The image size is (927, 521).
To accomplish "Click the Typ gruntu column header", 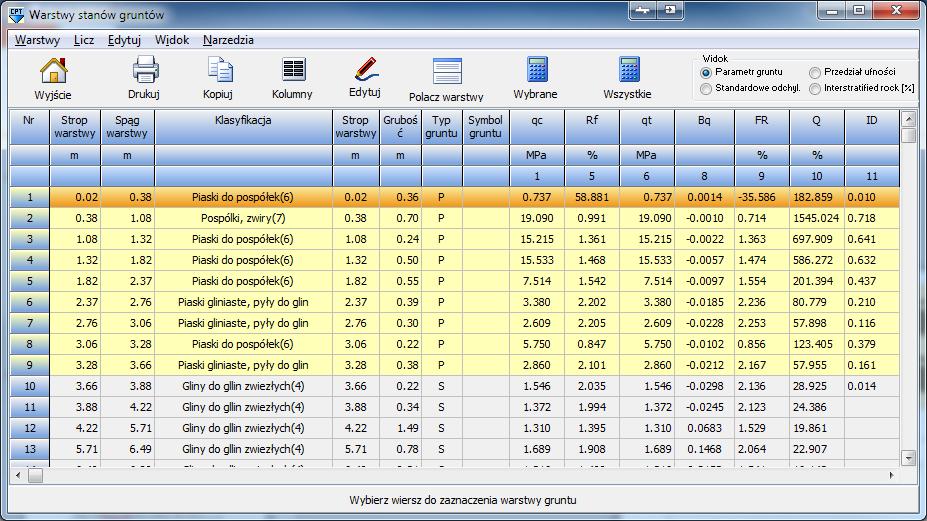I will click(x=442, y=127).
